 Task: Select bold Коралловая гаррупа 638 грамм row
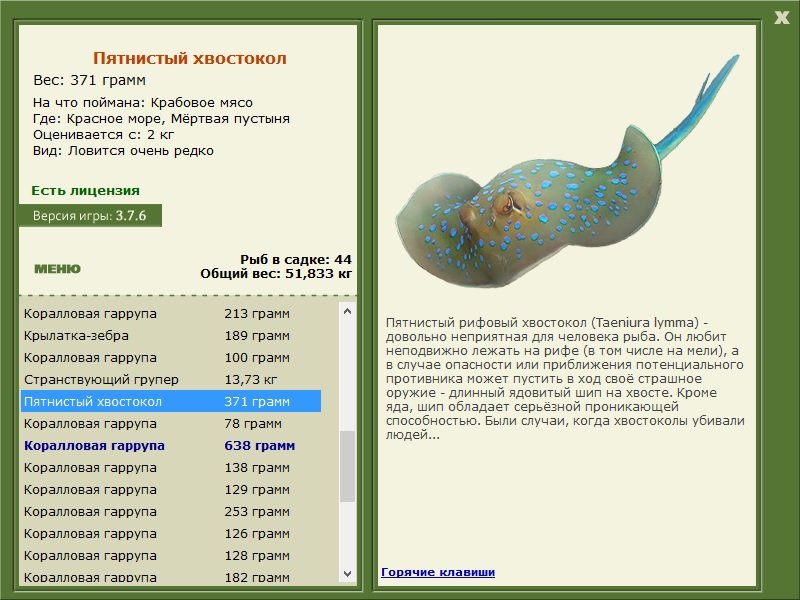(171, 445)
